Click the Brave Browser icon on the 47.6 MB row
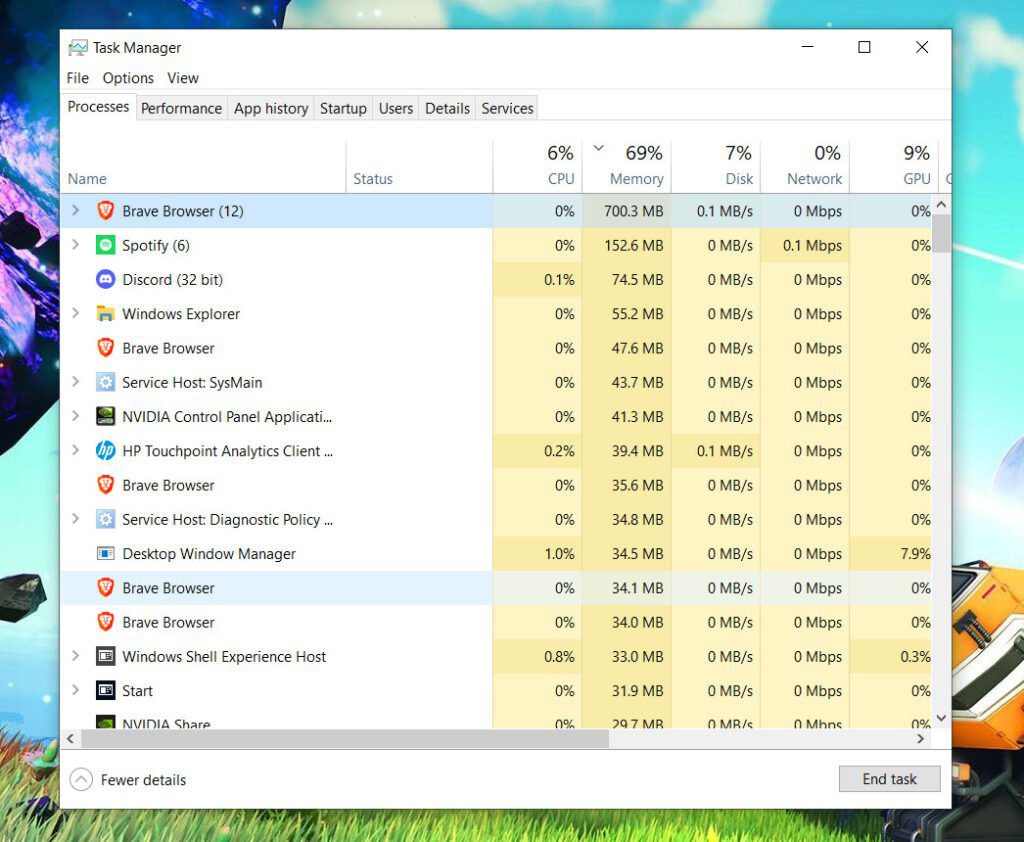Image resolution: width=1024 pixels, height=842 pixels. [105, 348]
